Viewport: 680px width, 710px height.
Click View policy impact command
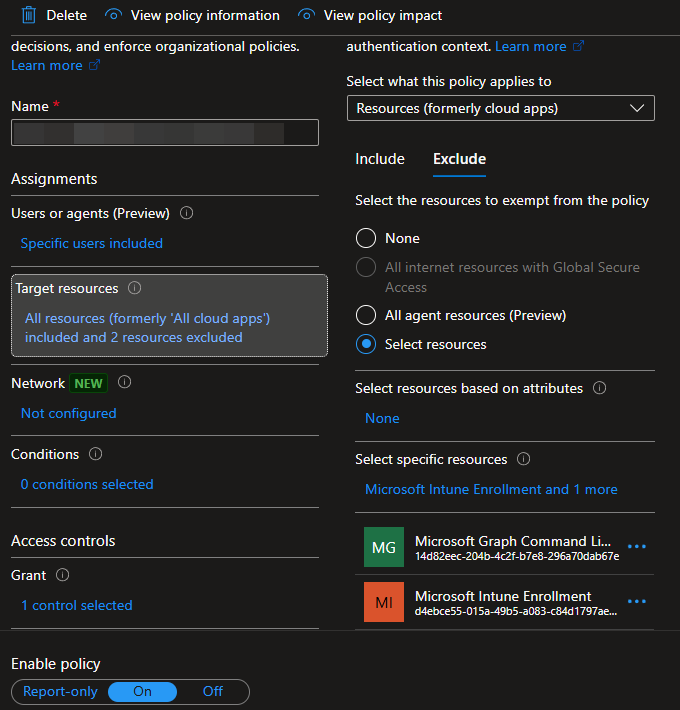click(x=383, y=15)
